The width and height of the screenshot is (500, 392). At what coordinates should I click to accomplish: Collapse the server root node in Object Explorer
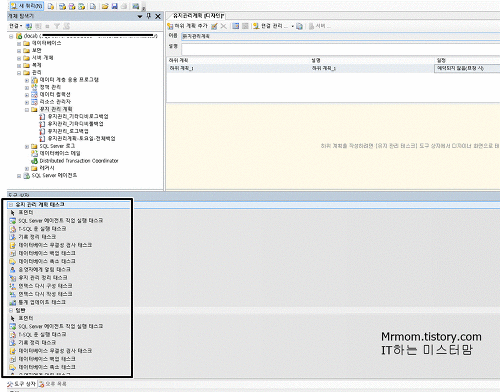click(11, 36)
